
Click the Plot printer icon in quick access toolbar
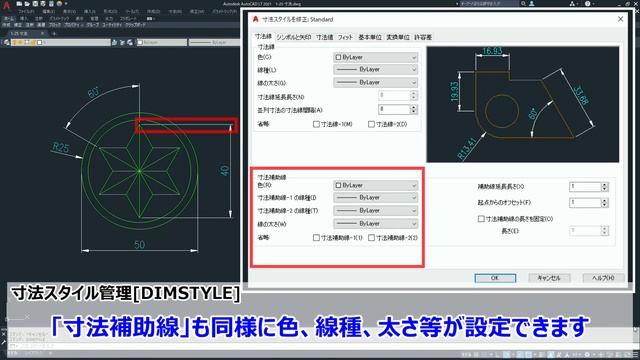point(51,4)
